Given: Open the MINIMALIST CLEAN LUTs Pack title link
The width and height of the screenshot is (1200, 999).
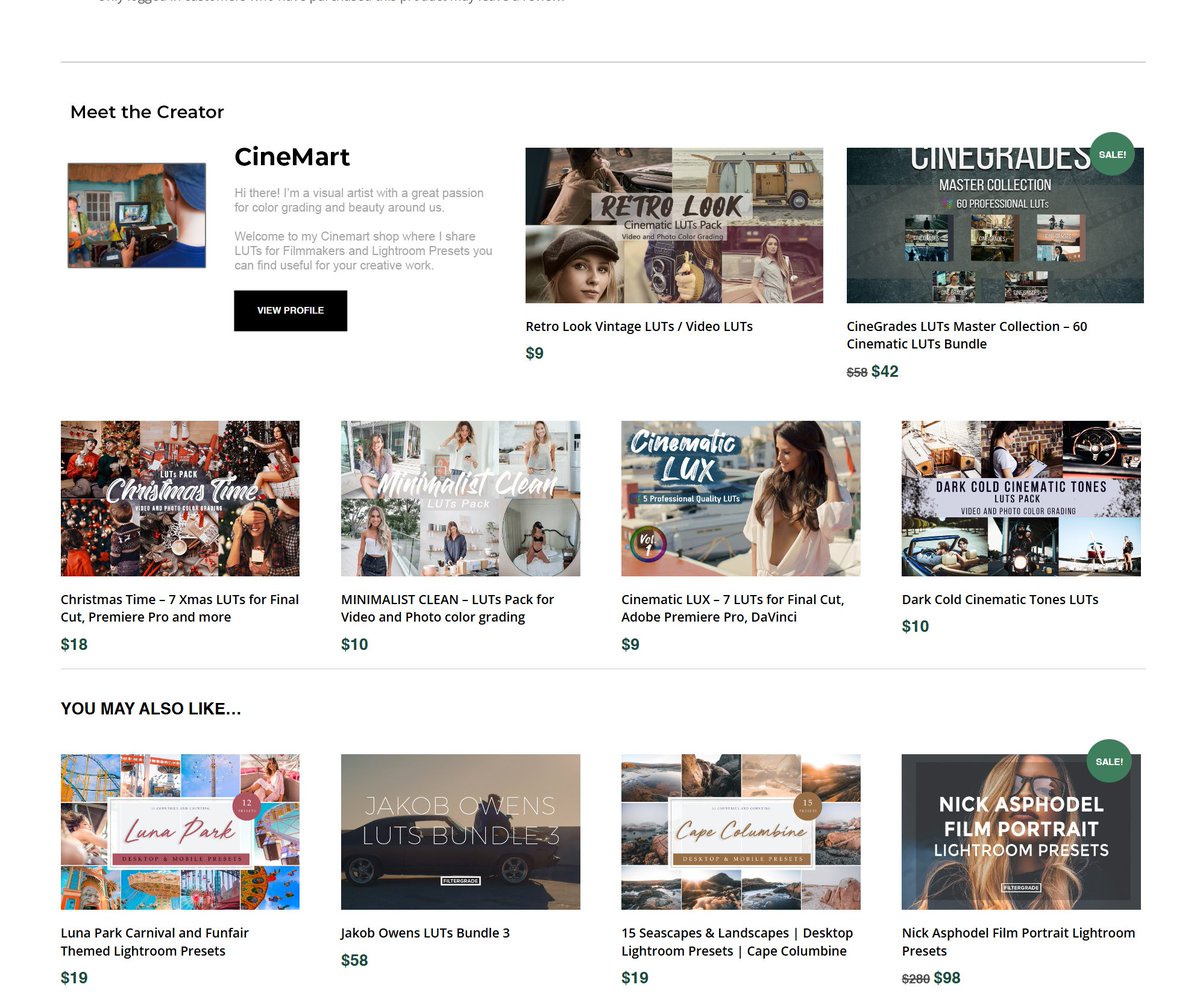Looking at the screenshot, I should (x=447, y=608).
